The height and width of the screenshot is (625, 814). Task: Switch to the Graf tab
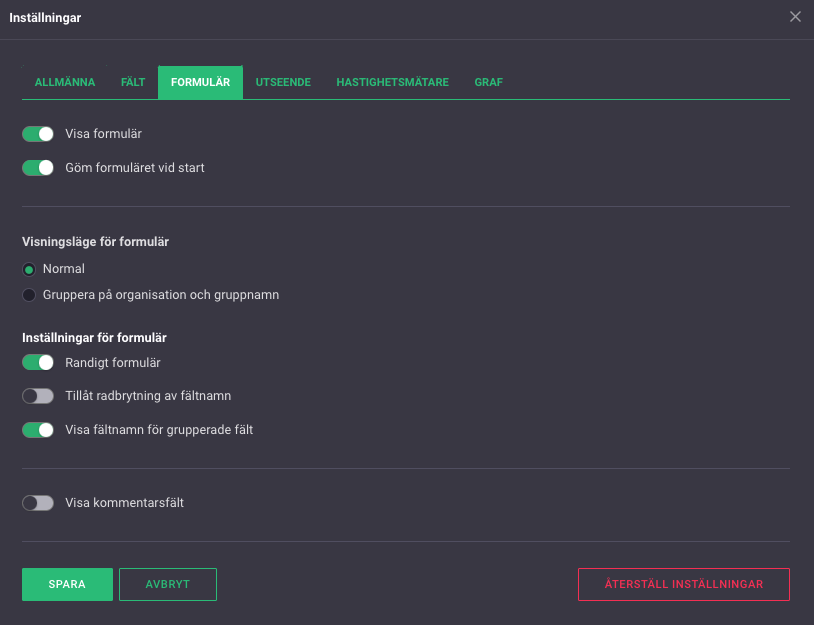pos(488,82)
